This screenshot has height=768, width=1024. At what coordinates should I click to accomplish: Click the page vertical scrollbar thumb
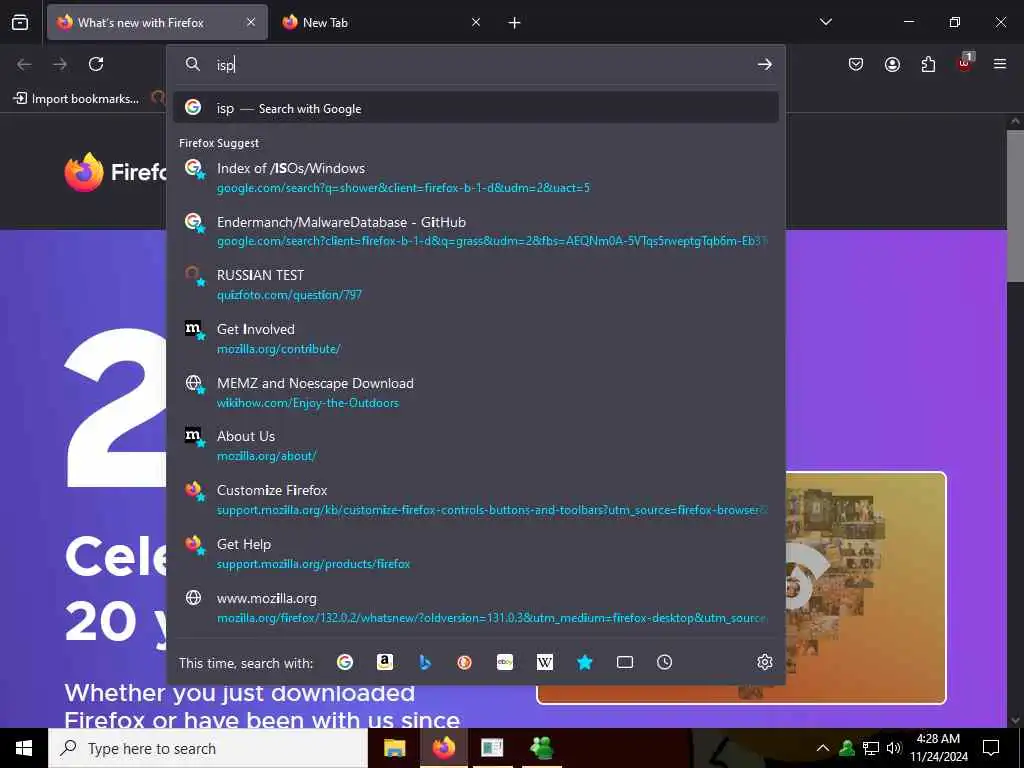[1015, 206]
